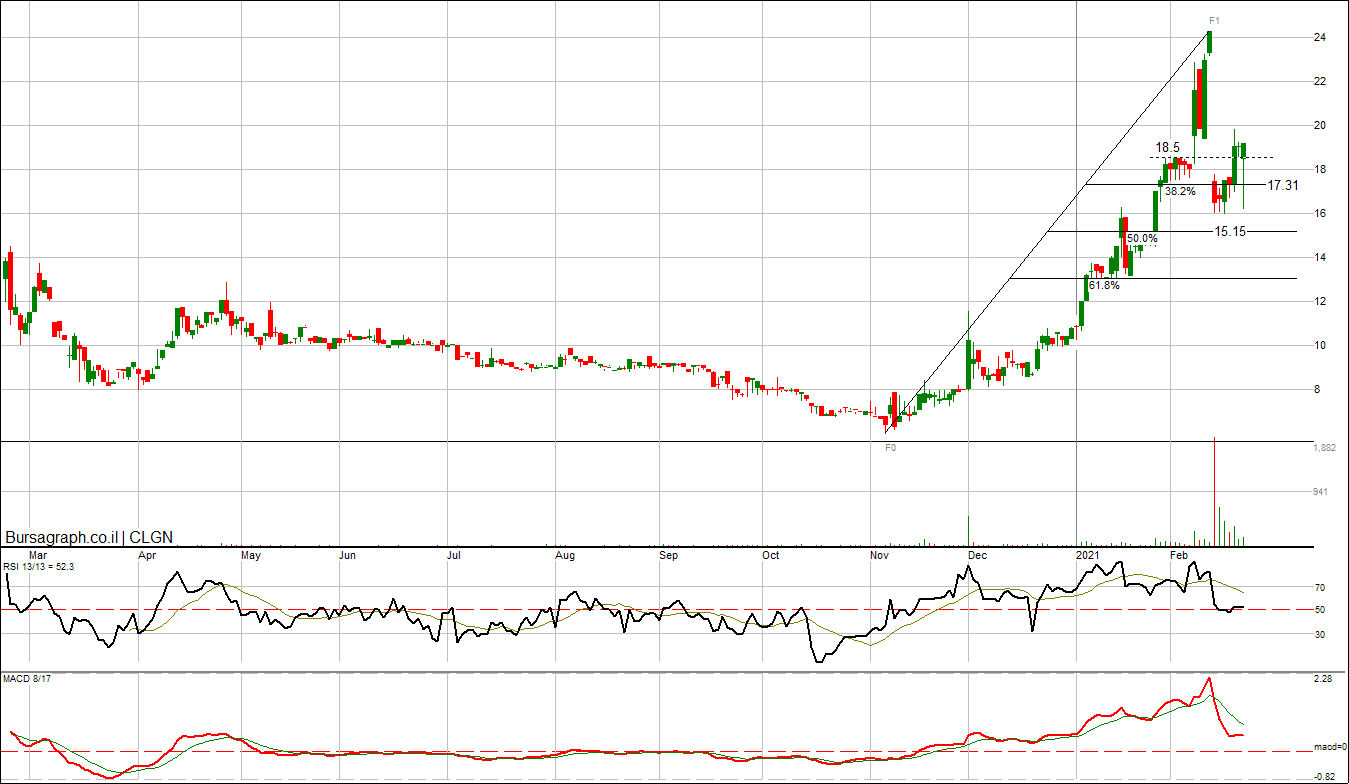The width and height of the screenshot is (1349, 784).
Task: Click the 24 price axis value
Action: pos(1319,38)
